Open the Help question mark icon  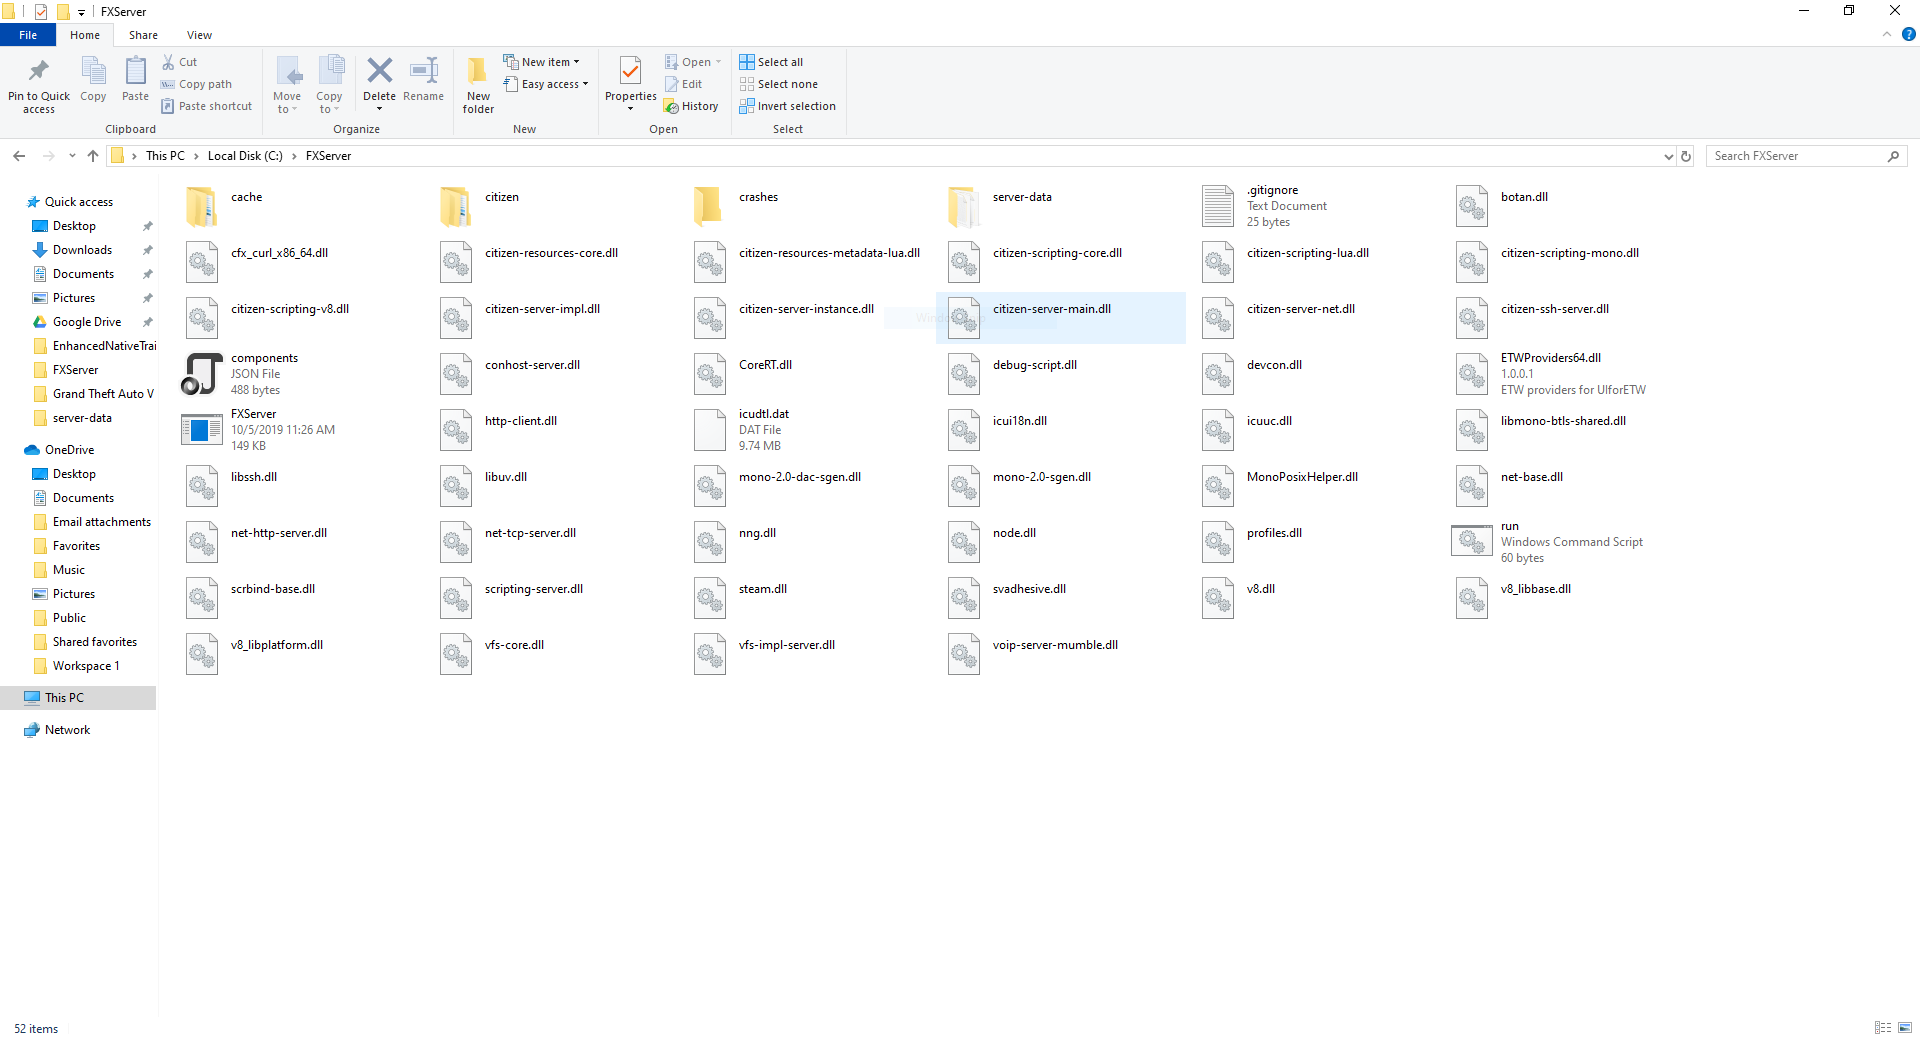pos(1908,34)
